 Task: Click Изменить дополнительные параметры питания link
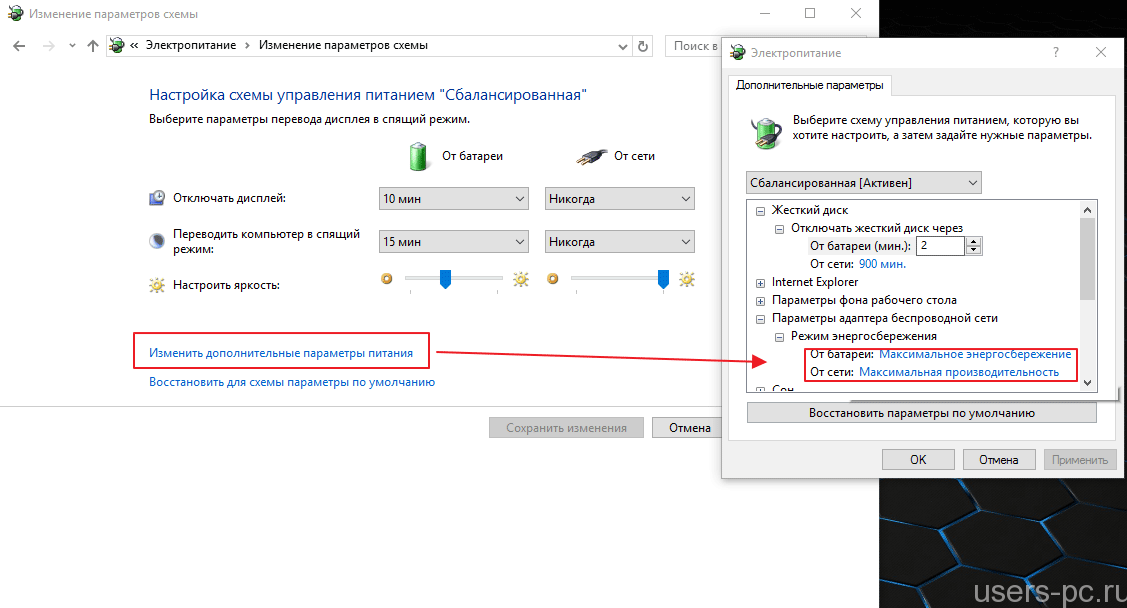pyautogui.click(x=281, y=353)
